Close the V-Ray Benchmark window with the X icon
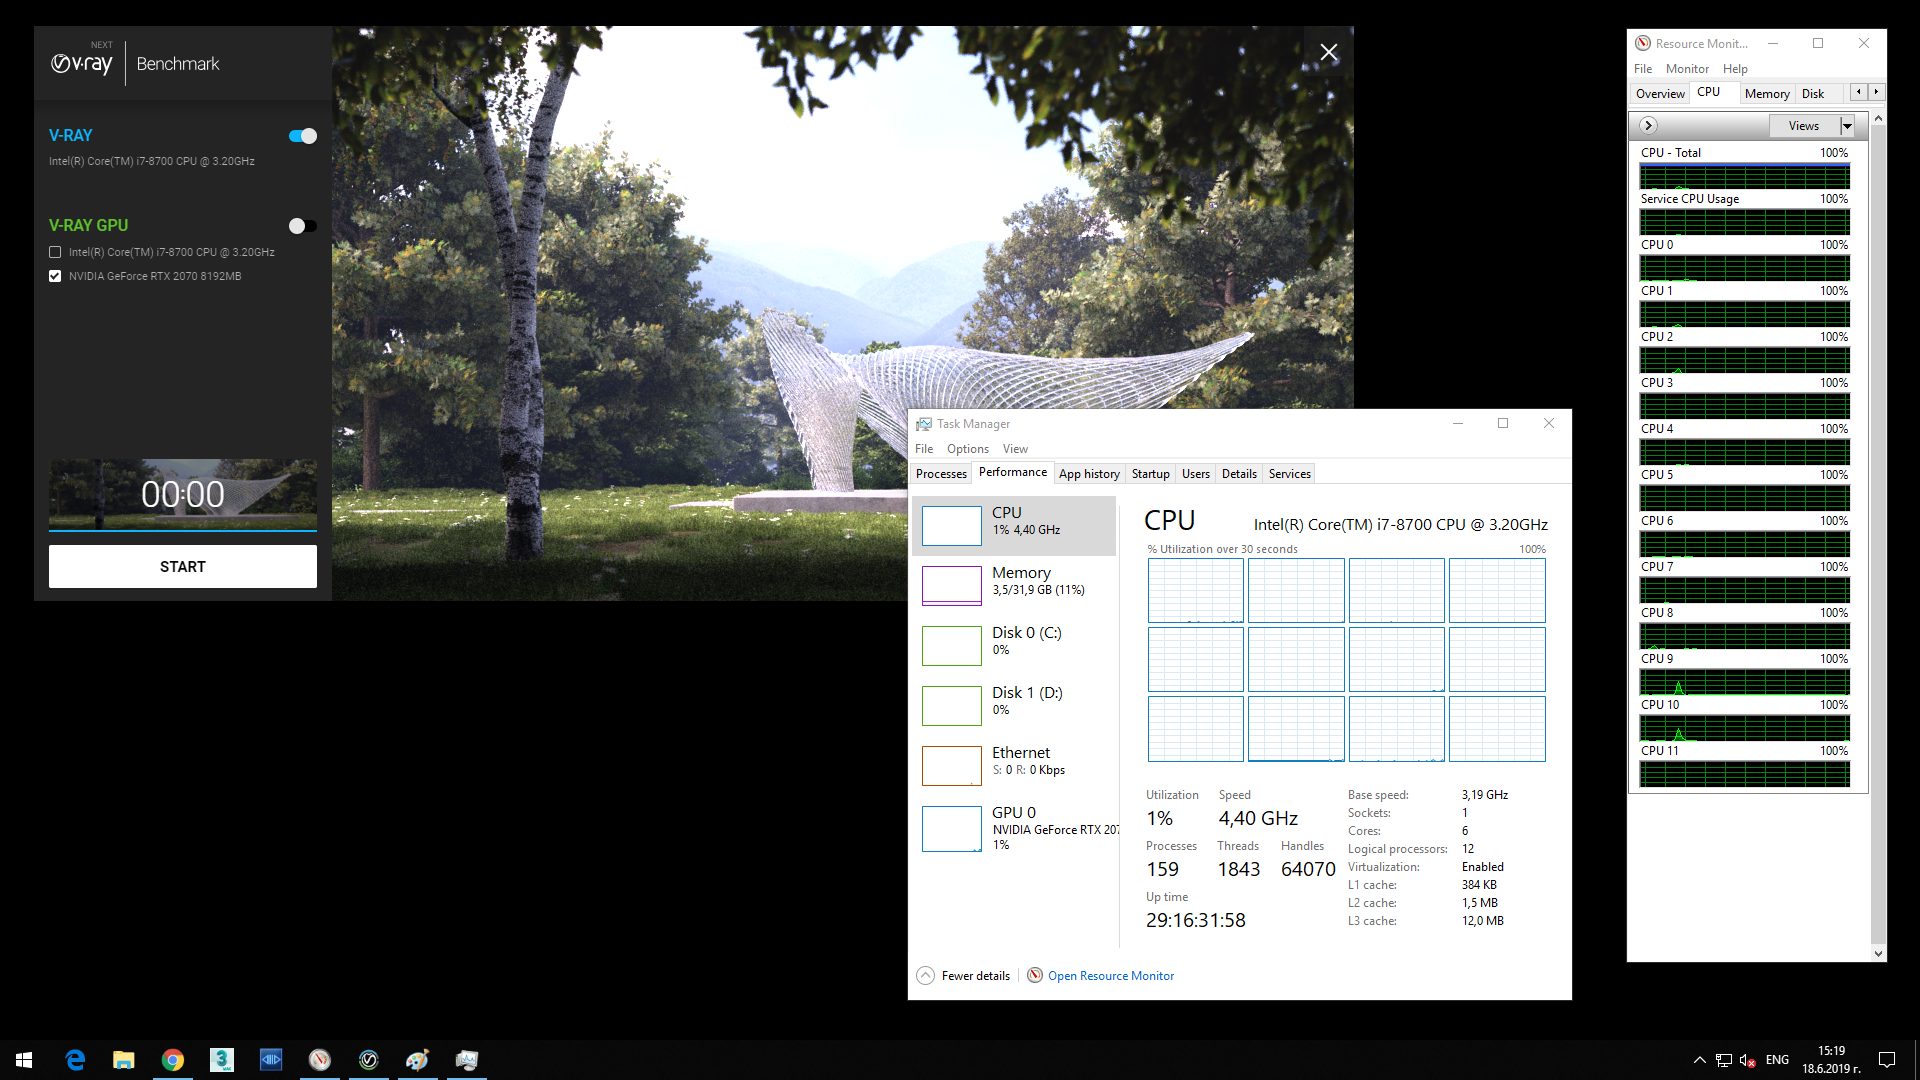The image size is (1920, 1080). coord(1328,52)
